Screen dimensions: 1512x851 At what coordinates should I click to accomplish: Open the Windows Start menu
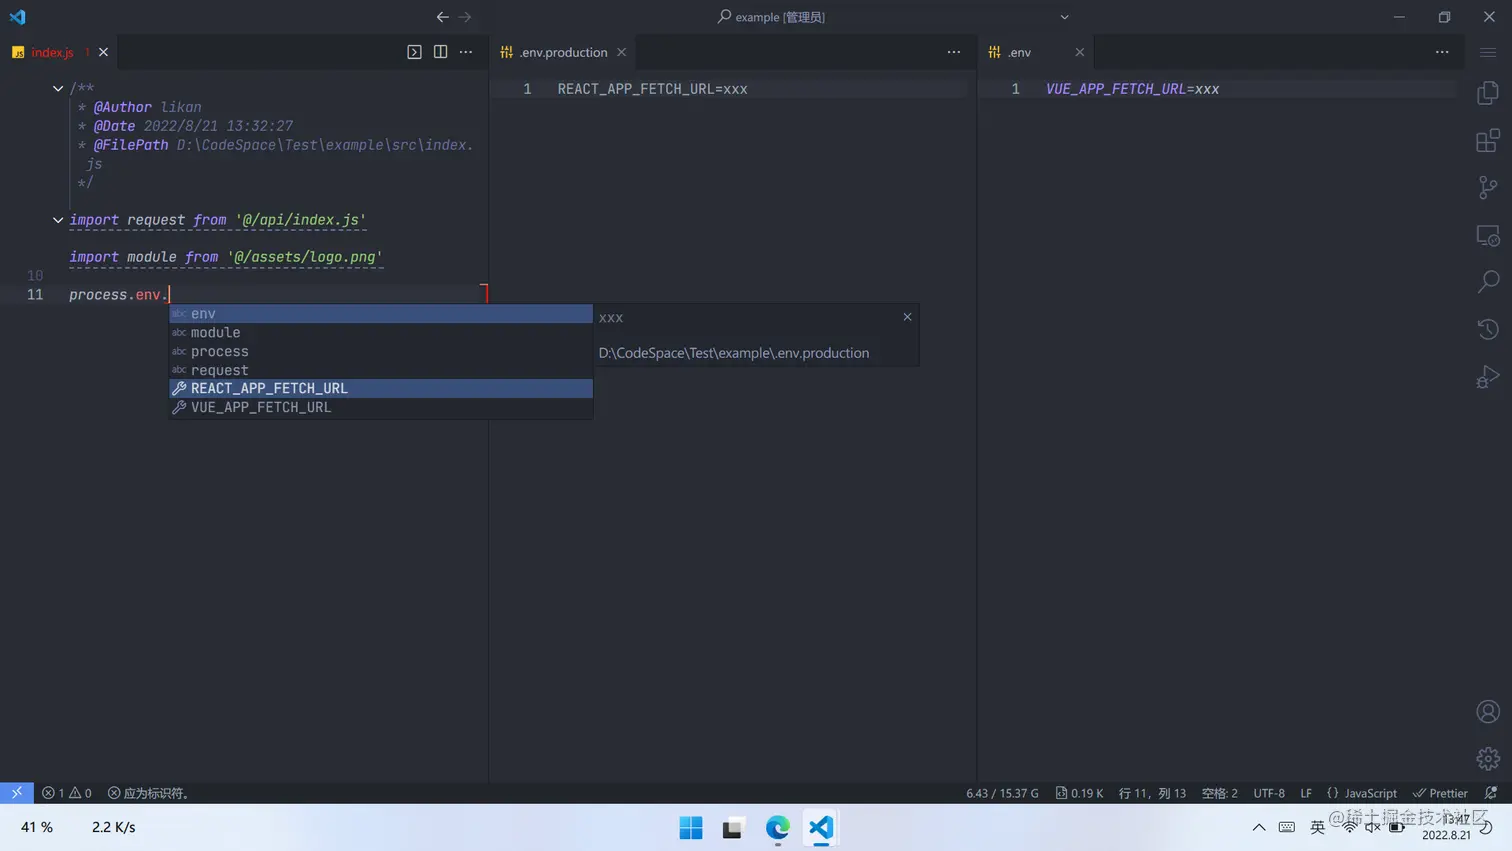[691, 828]
